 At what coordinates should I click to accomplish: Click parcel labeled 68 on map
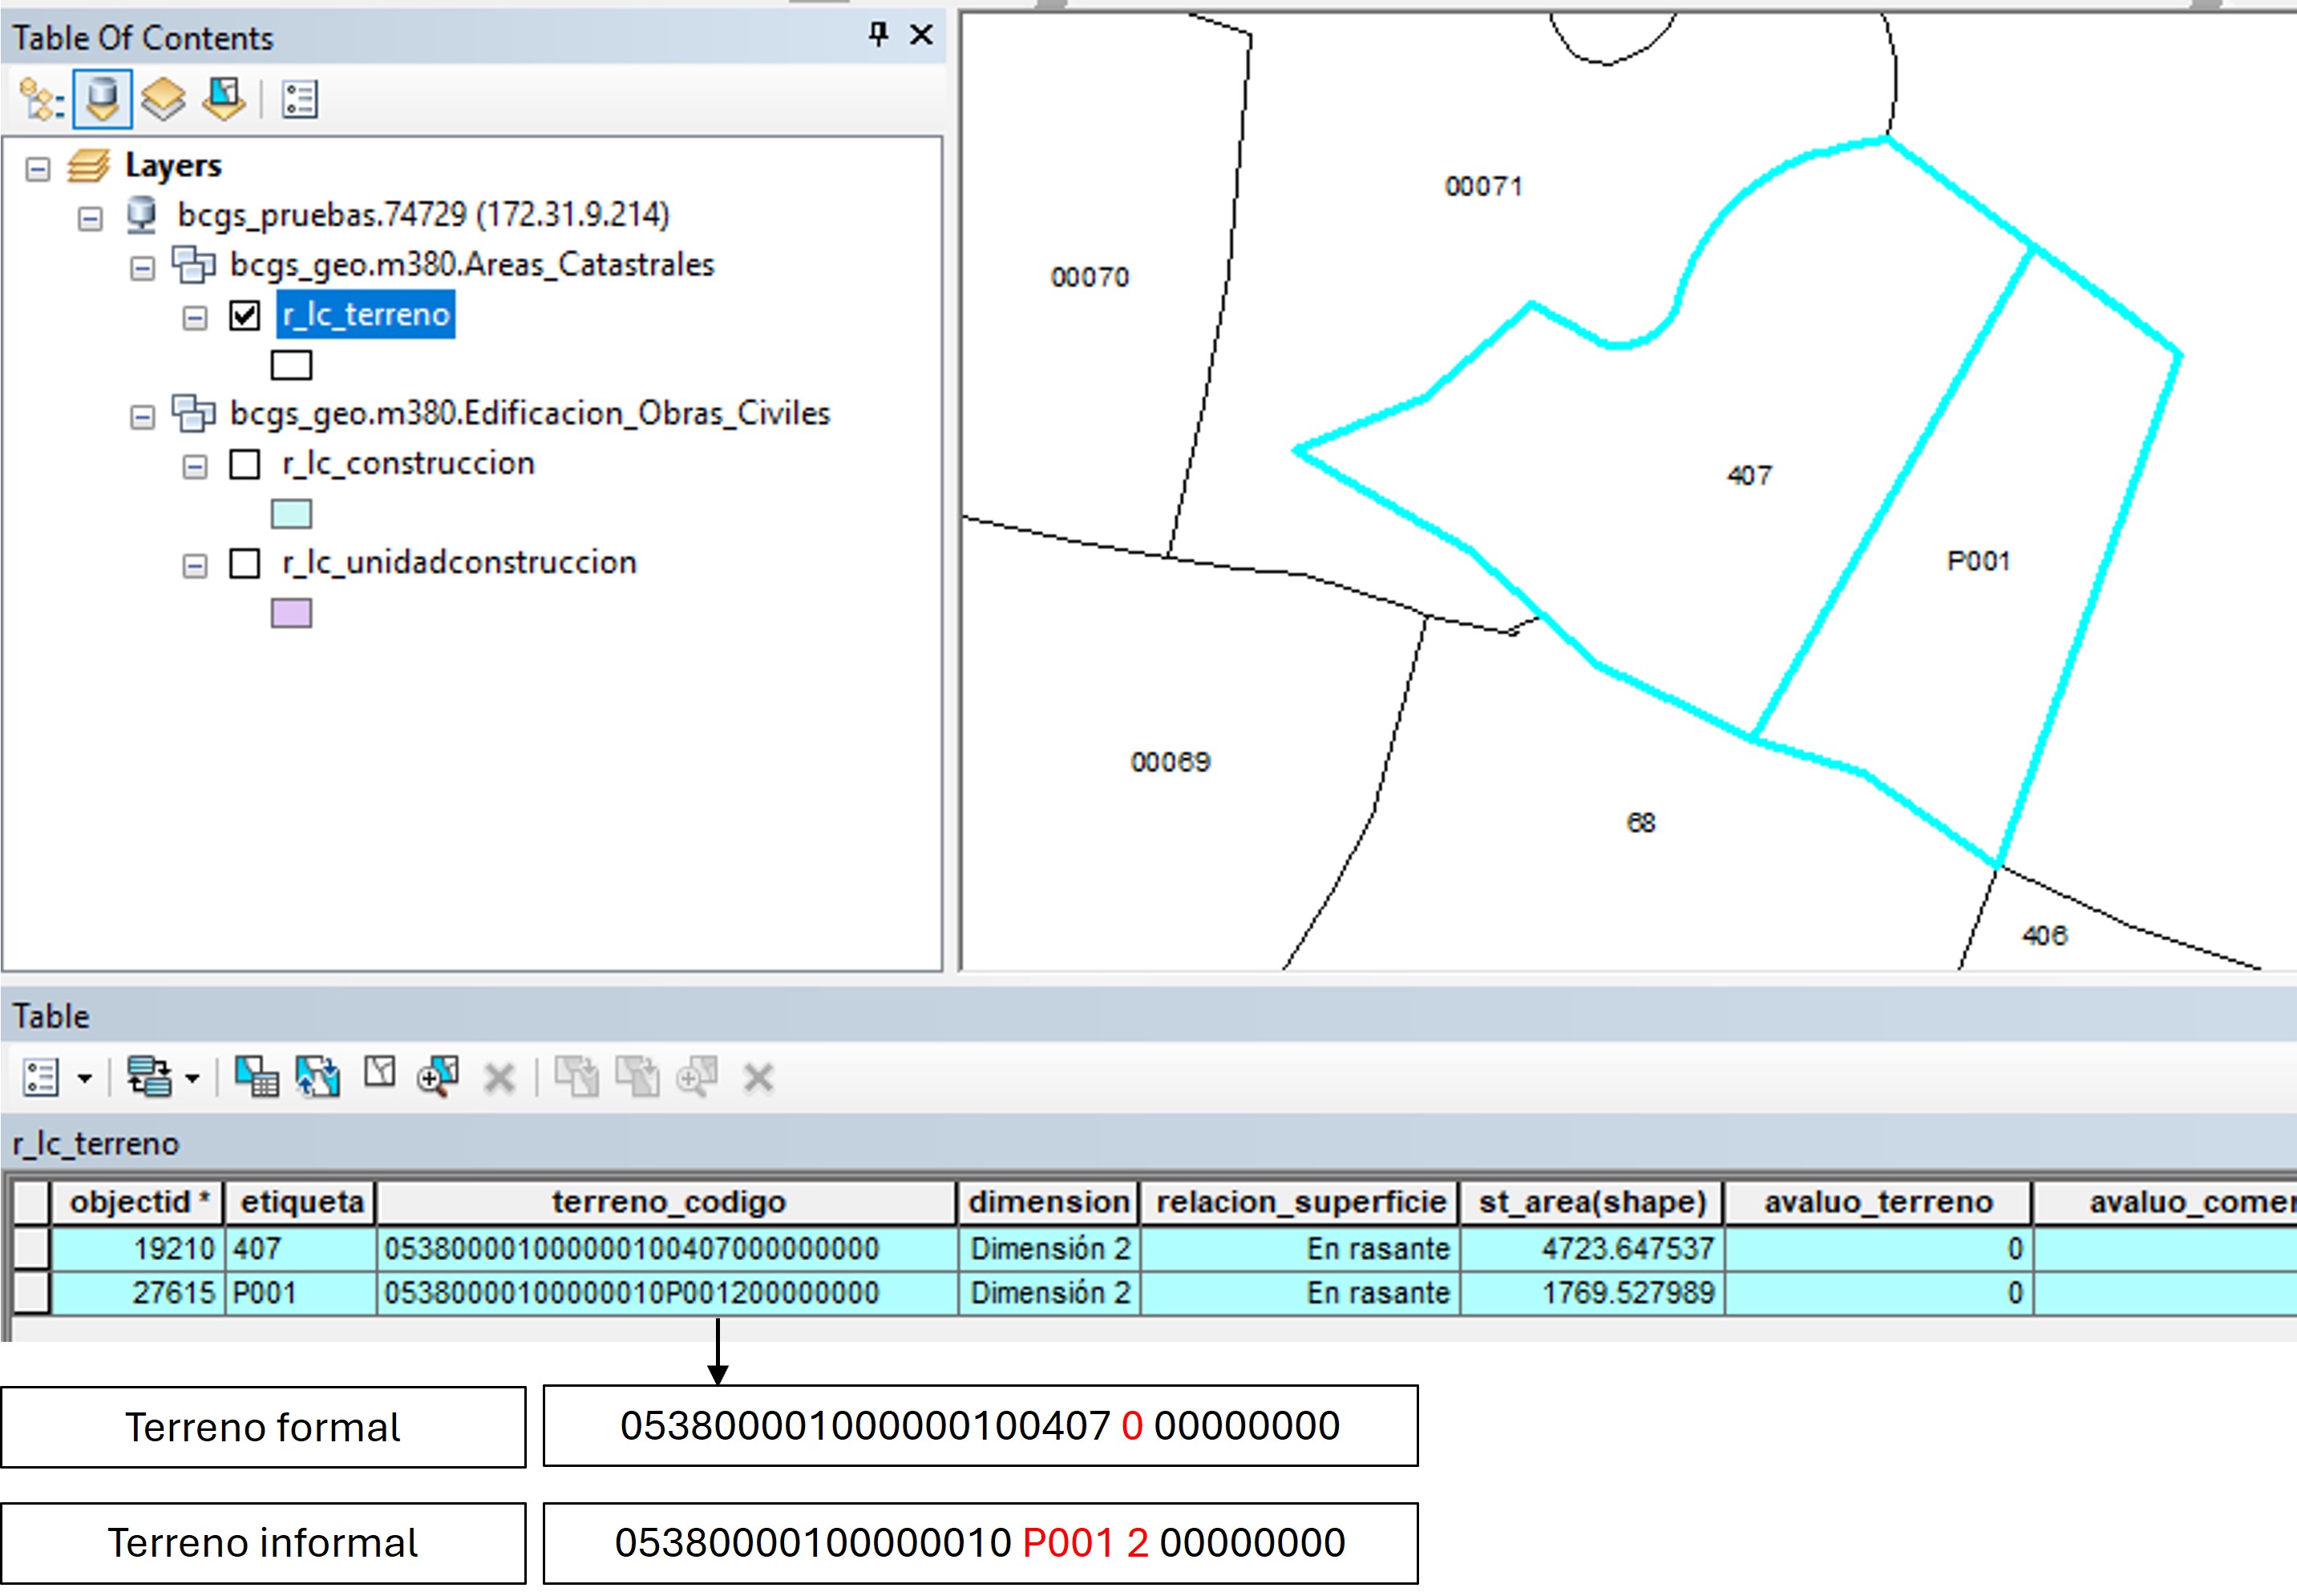pos(1640,822)
